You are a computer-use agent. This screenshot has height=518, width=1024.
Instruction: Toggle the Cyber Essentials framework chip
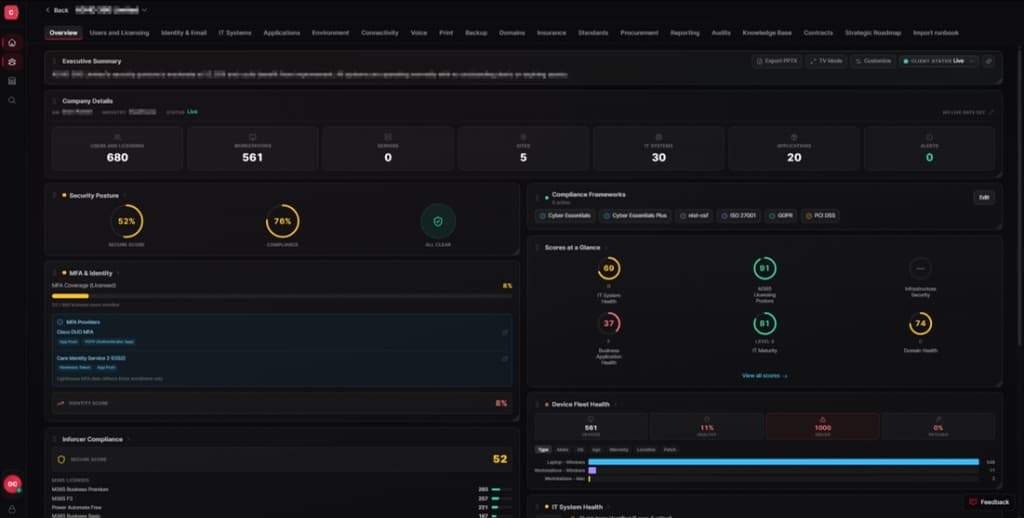tap(565, 216)
